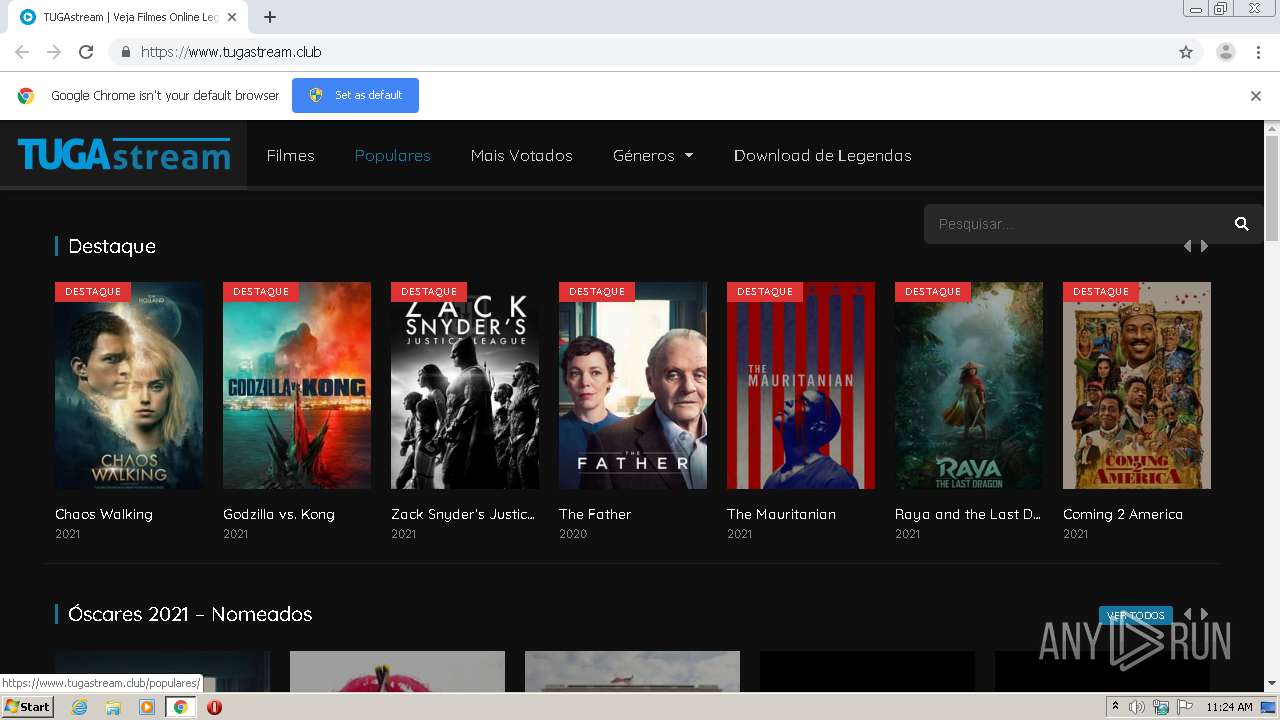Expand the Géneros dropdown menu
Viewport: 1280px width, 720px height.
pyautogui.click(x=653, y=156)
